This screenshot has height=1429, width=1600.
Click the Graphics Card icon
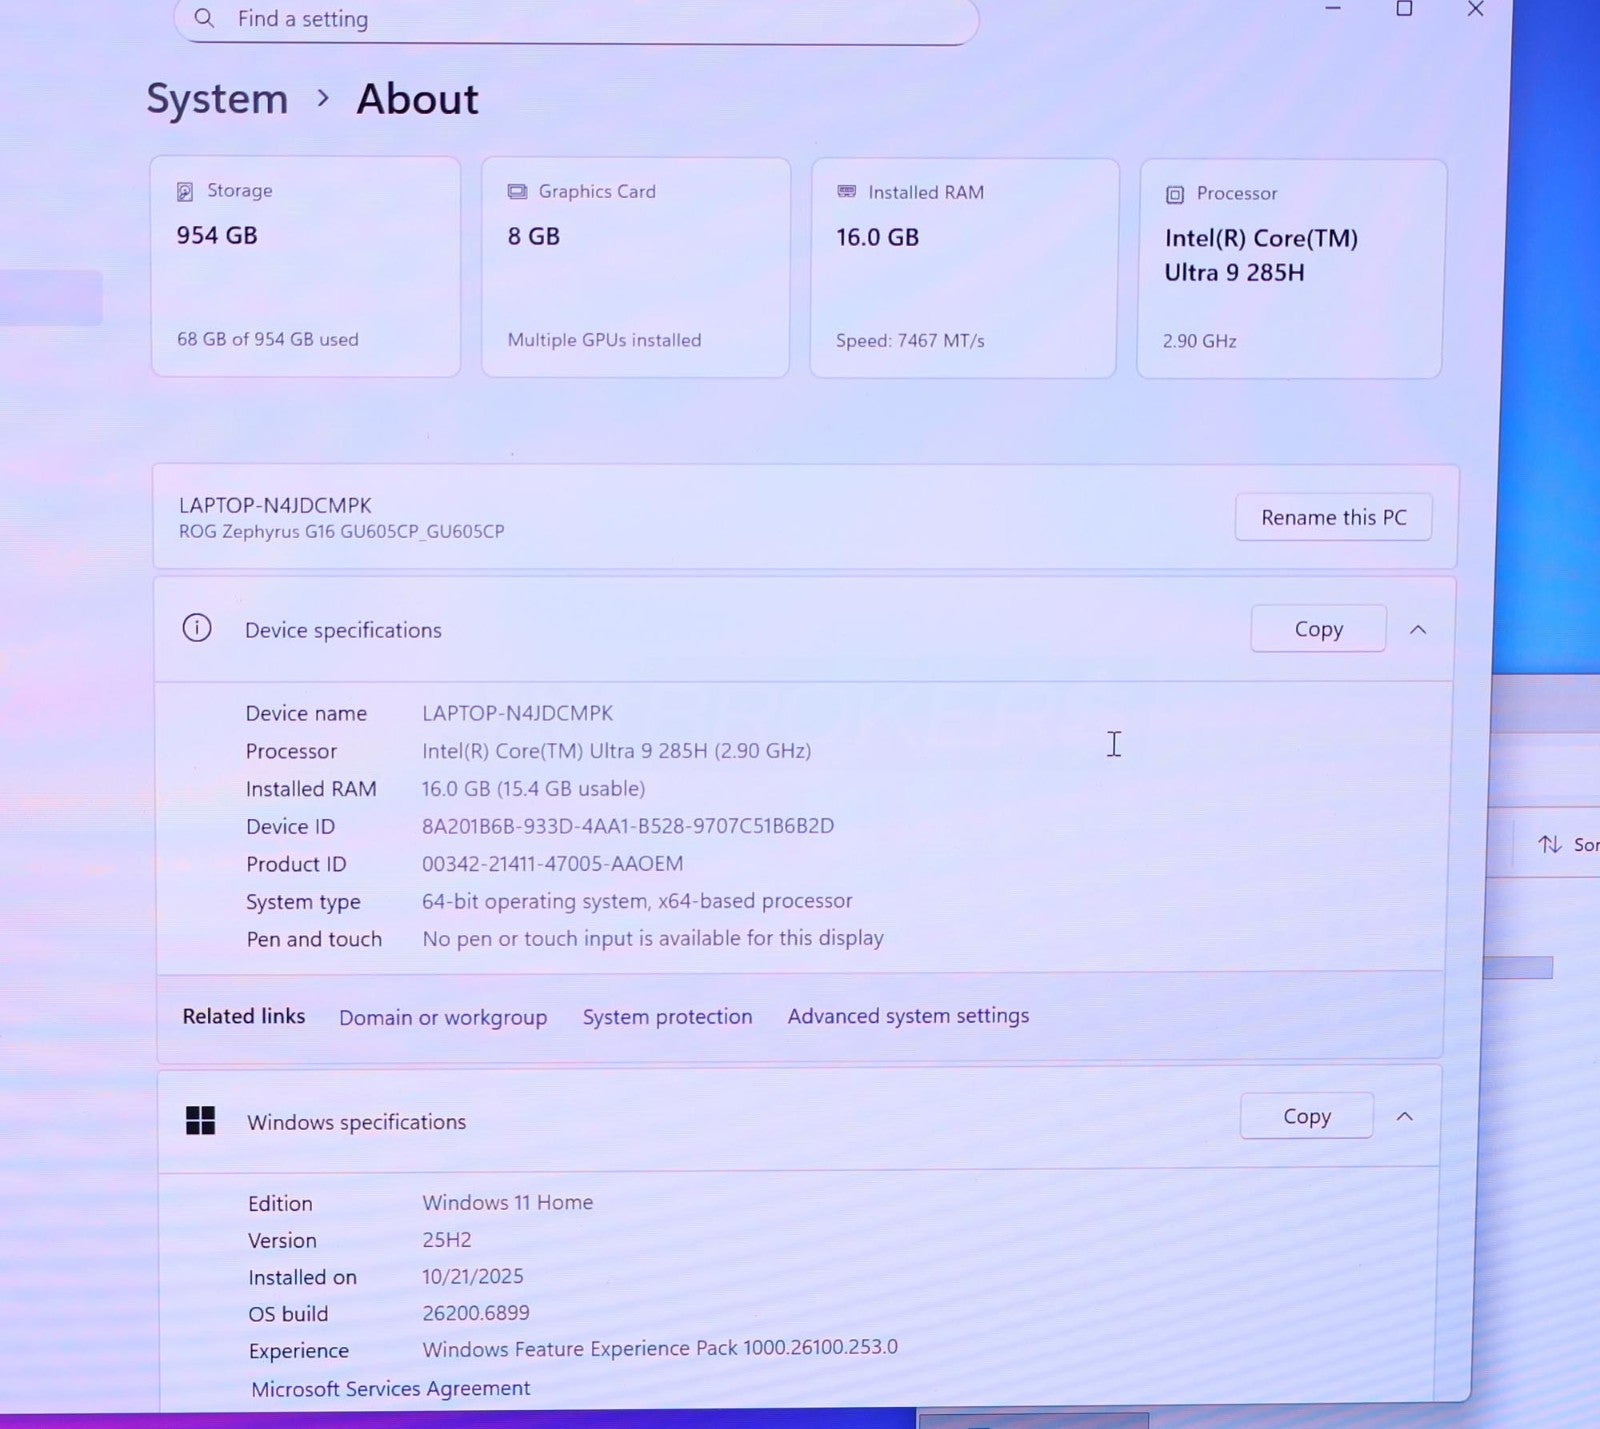coord(517,192)
